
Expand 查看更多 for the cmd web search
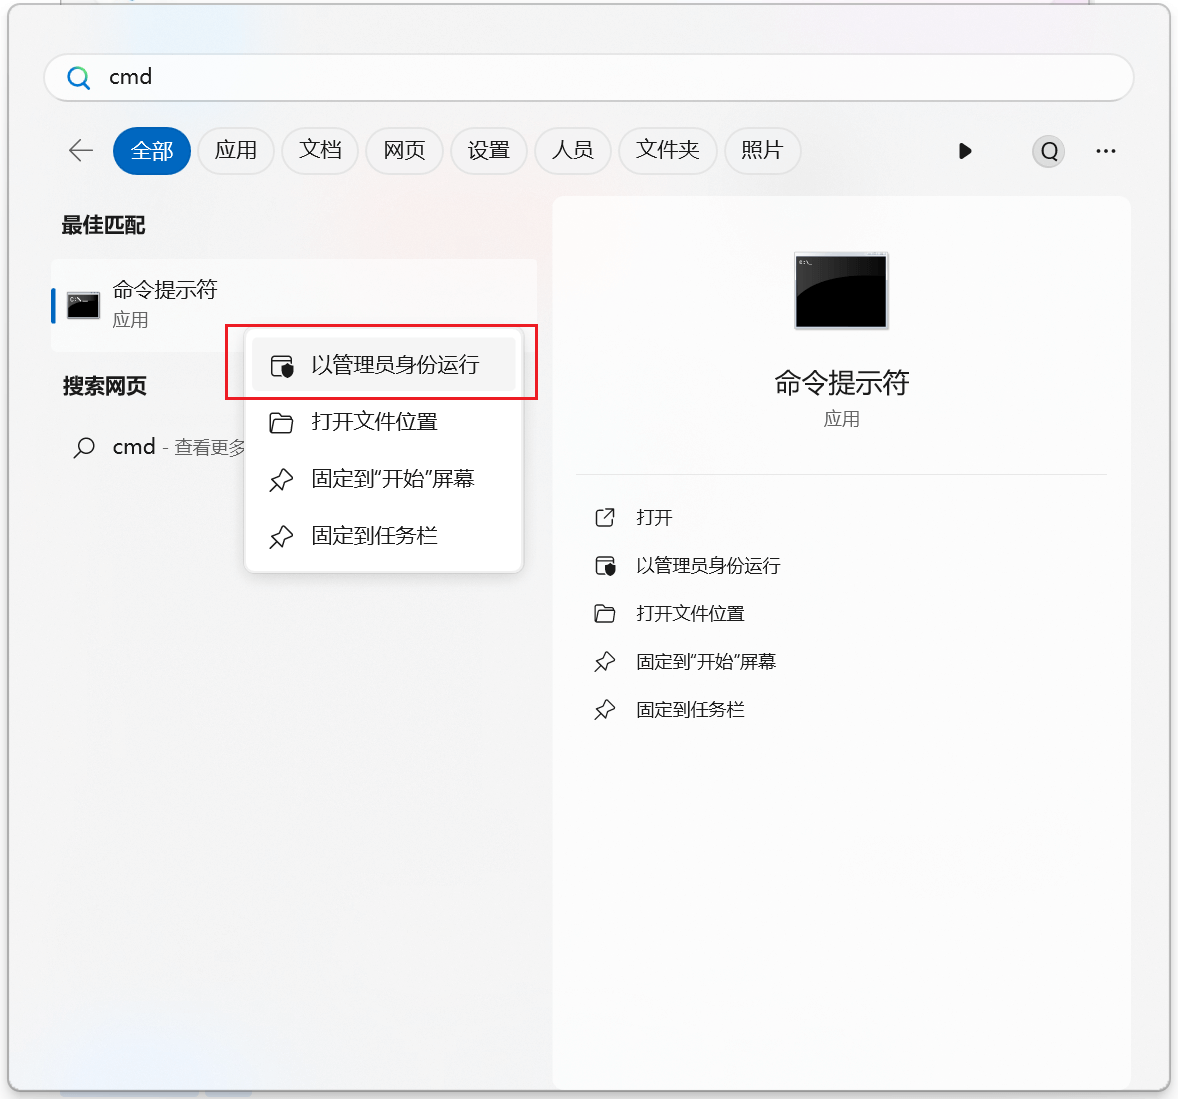(x=212, y=447)
